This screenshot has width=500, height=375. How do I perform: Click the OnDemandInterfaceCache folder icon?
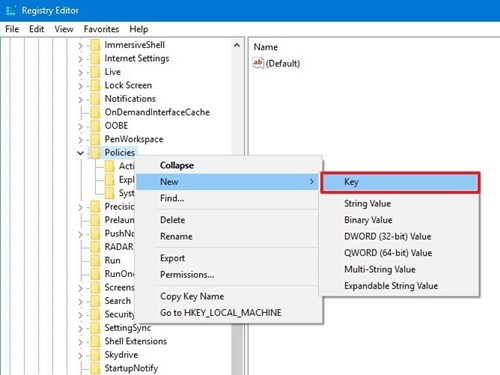[95, 112]
